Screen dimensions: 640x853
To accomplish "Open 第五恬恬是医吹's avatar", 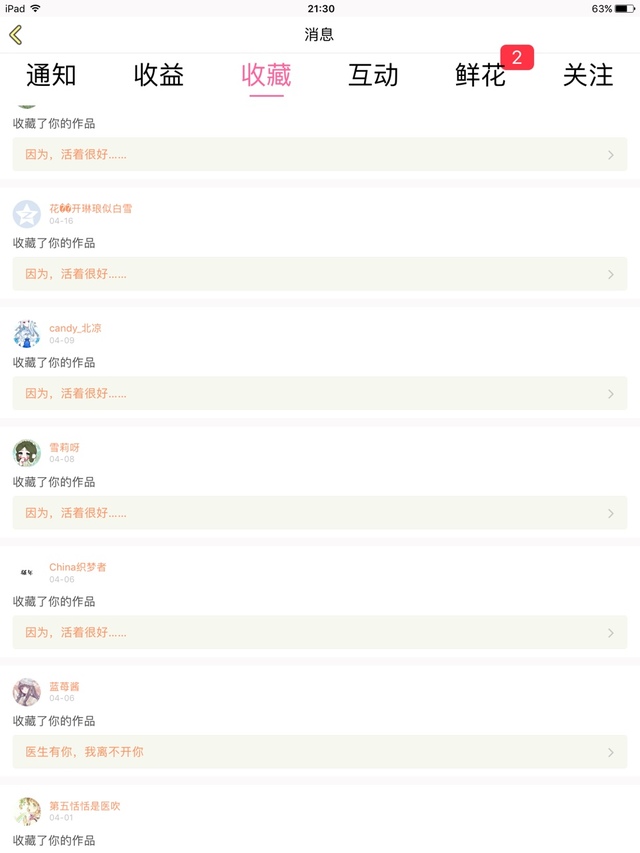I will [27, 811].
